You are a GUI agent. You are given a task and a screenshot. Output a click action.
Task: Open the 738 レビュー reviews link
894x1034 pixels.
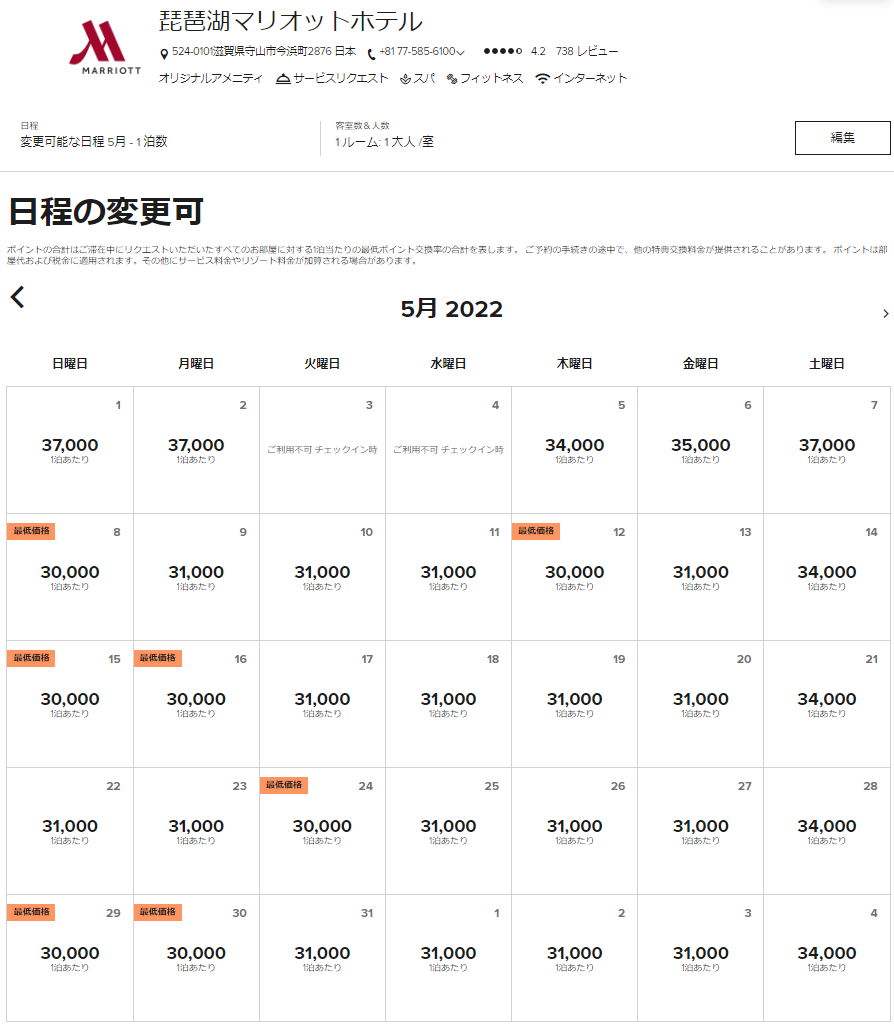pos(587,52)
